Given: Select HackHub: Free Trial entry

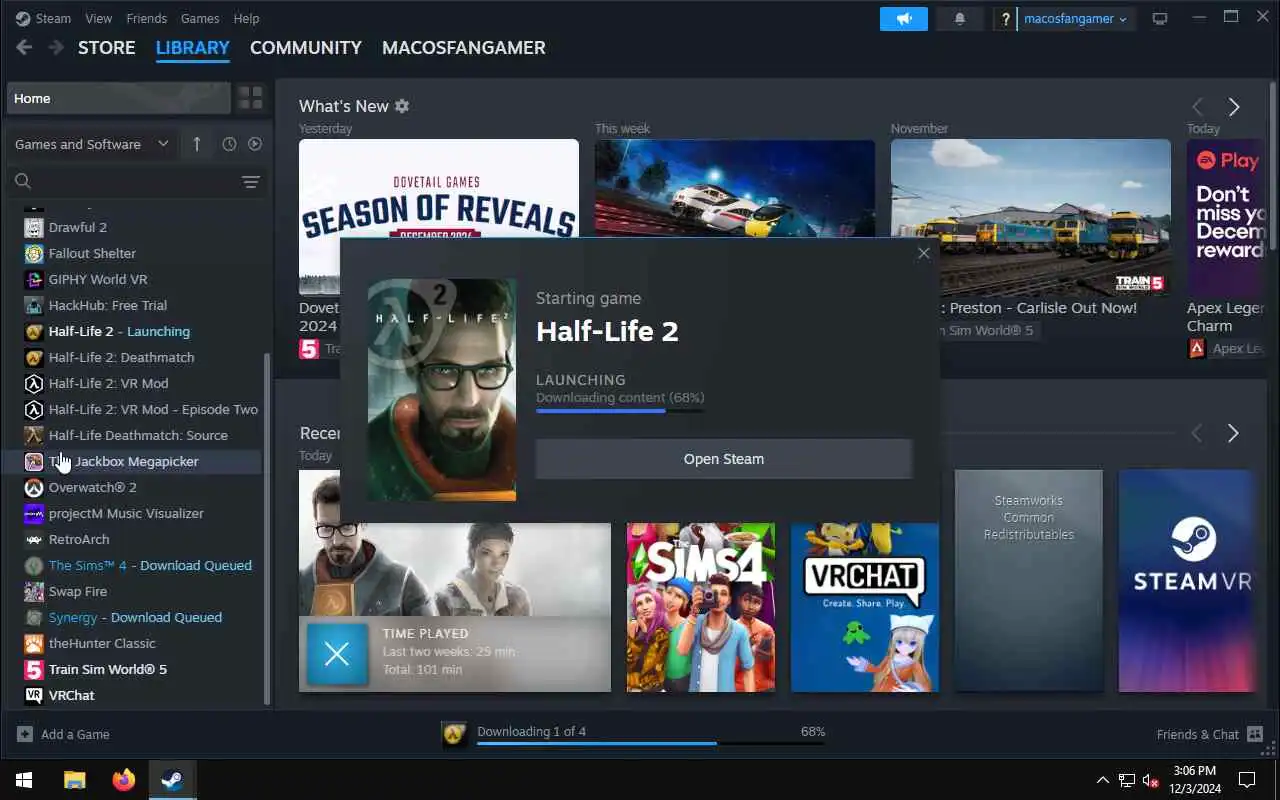Looking at the screenshot, I should click(135, 305).
